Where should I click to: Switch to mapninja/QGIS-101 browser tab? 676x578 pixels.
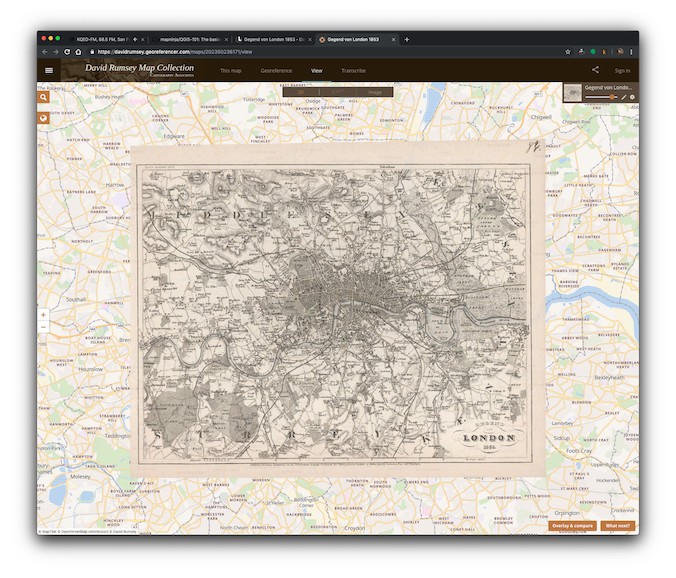[x=191, y=39]
